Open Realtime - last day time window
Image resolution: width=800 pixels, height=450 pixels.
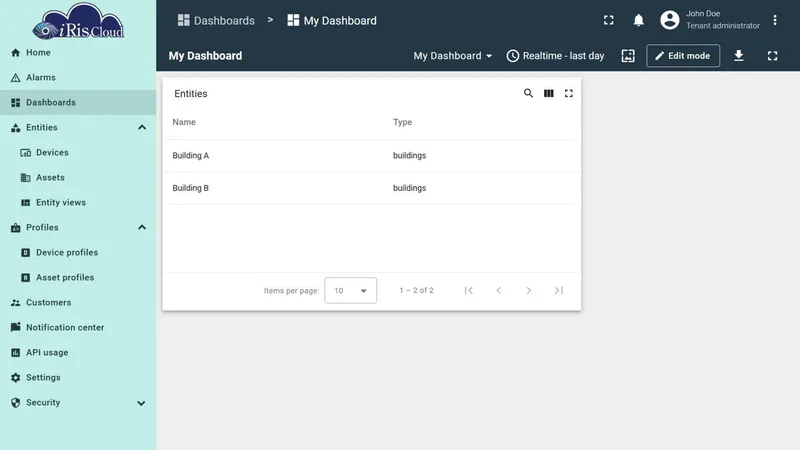tap(555, 56)
